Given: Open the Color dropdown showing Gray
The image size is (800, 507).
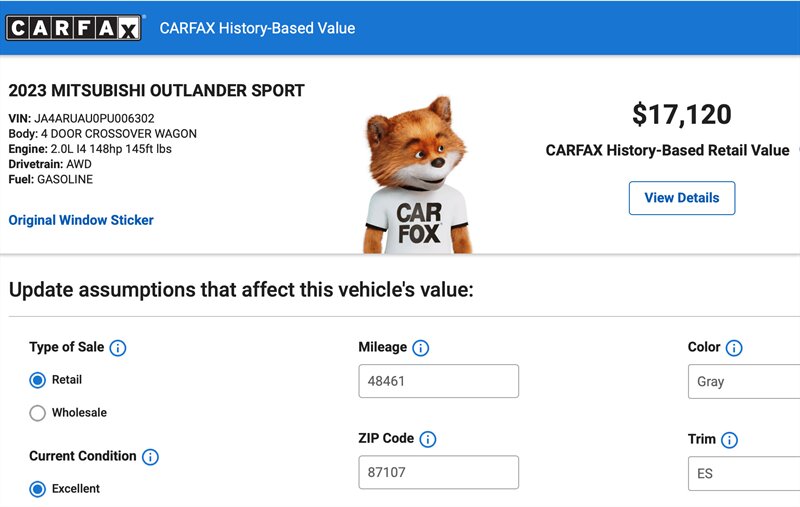Looking at the screenshot, I should (743, 381).
